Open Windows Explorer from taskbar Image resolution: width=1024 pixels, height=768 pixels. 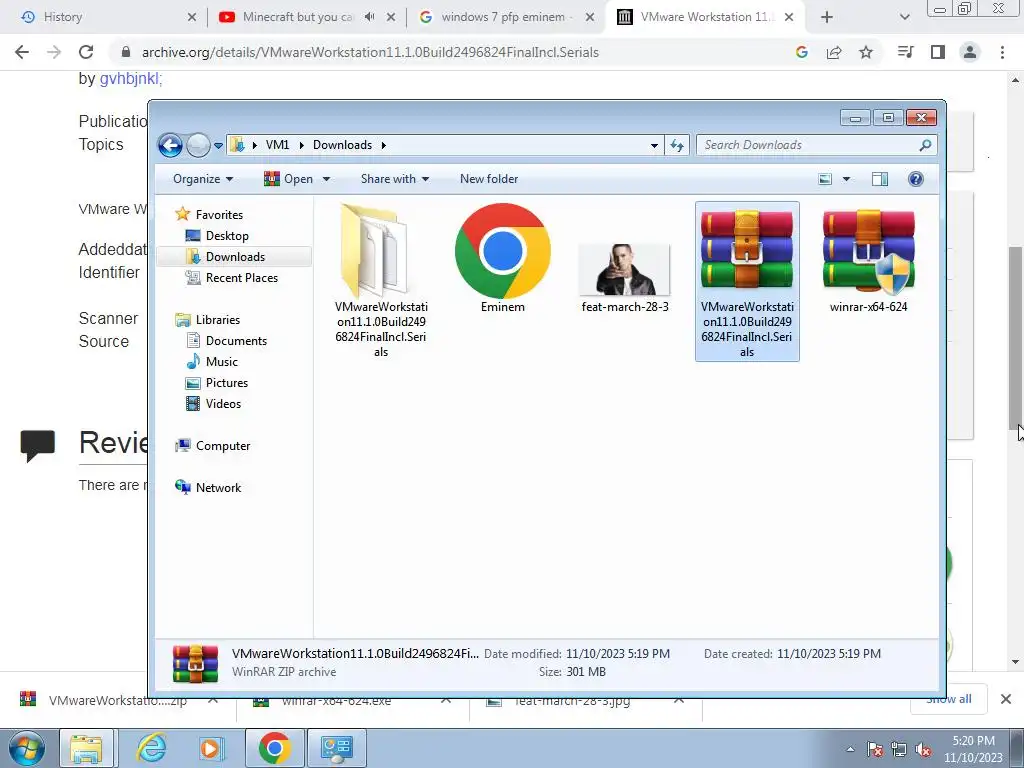click(87, 748)
